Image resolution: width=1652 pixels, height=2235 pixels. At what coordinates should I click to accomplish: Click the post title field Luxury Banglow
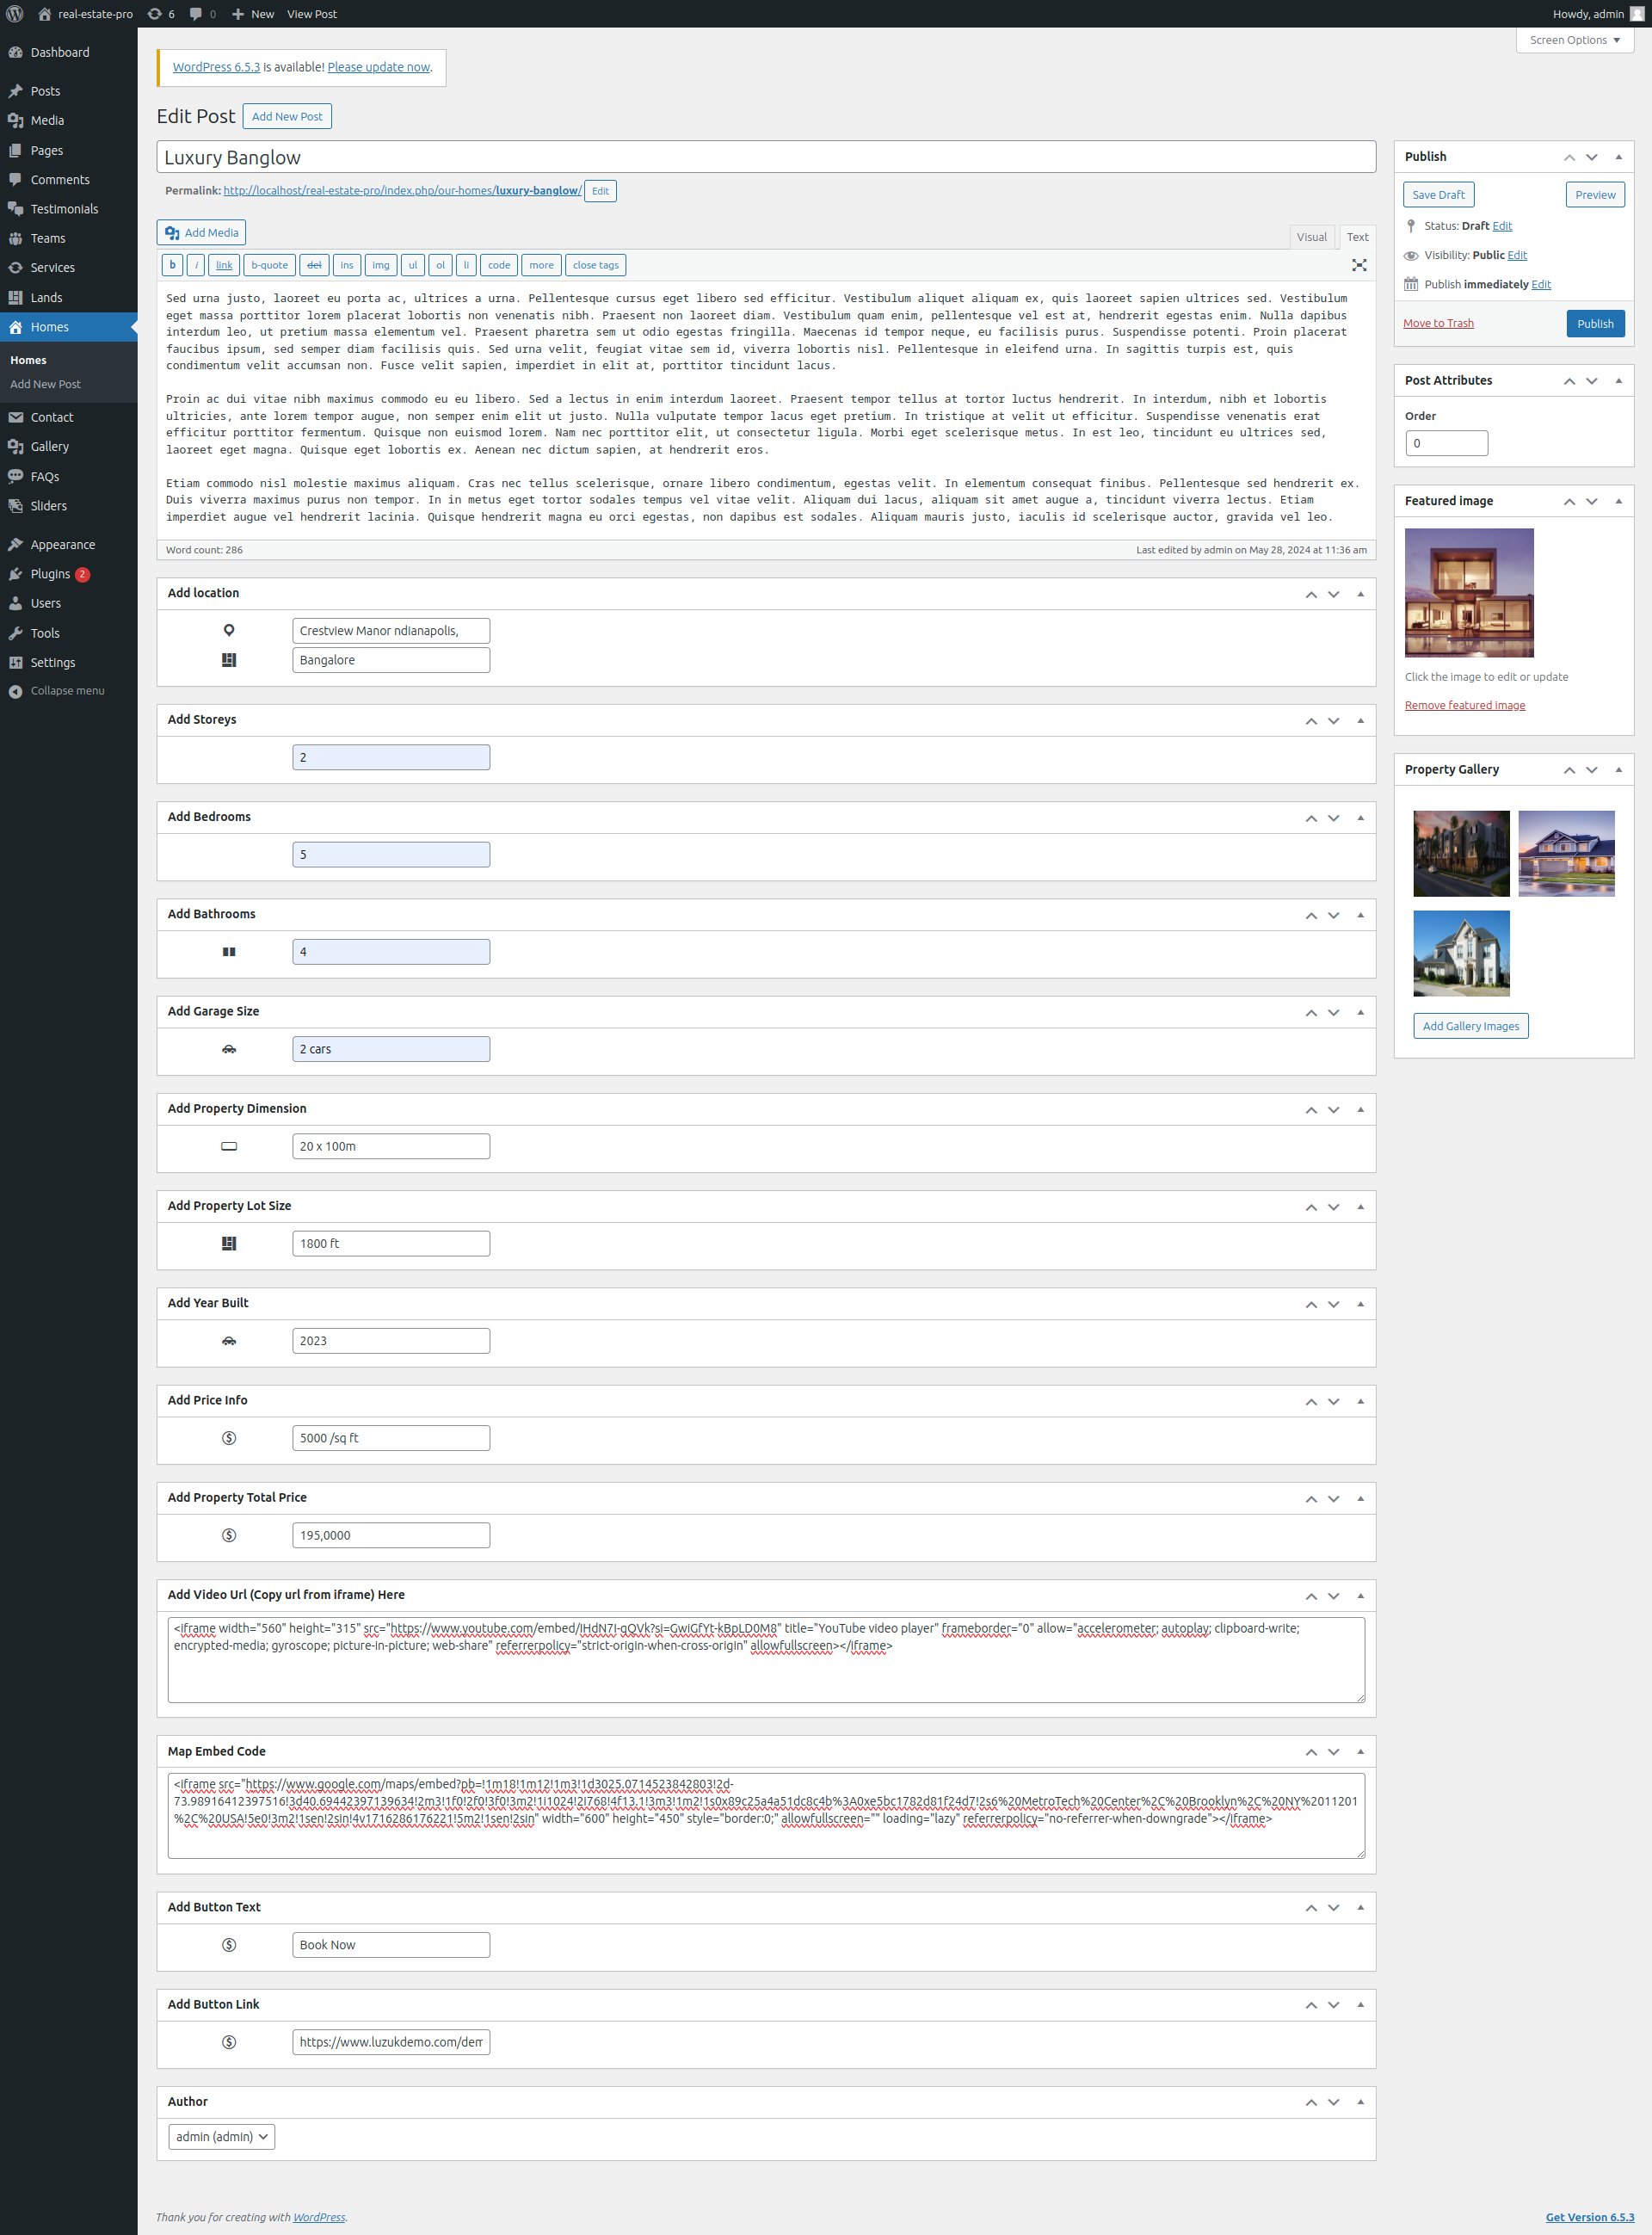pyautogui.click(x=766, y=158)
